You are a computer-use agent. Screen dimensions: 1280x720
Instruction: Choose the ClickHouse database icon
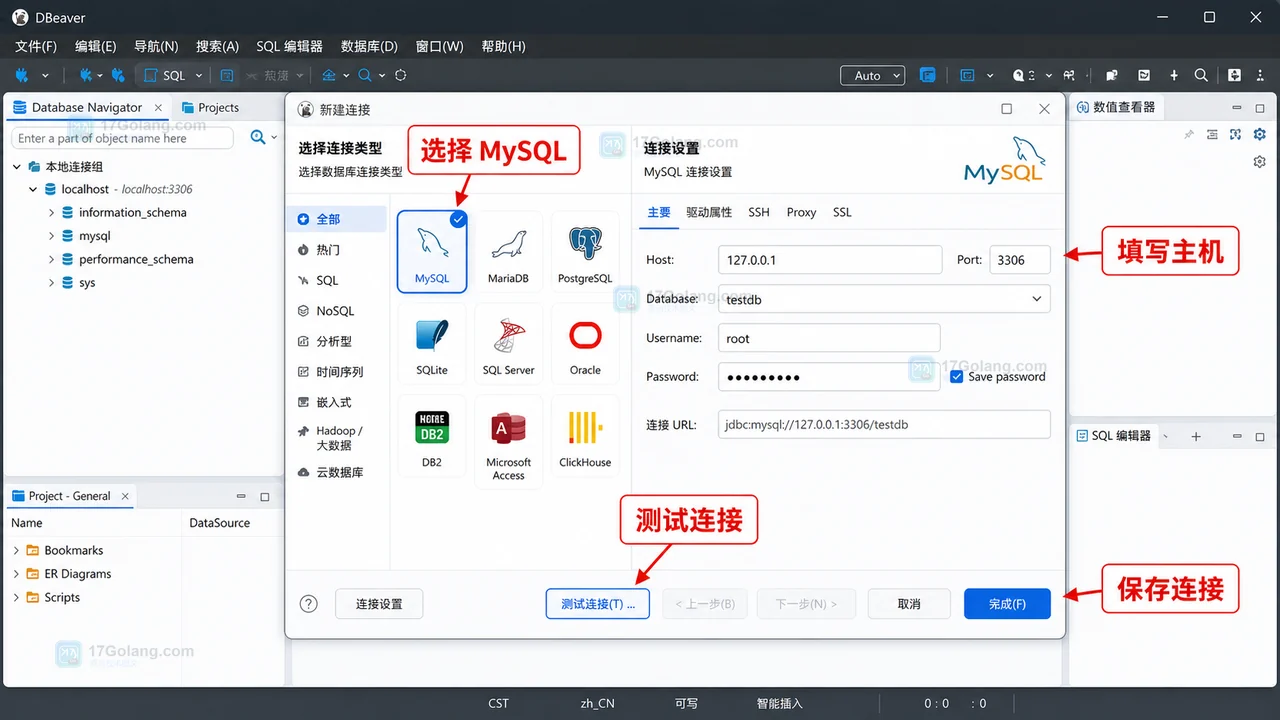pyautogui.click(x=585, y=438)
